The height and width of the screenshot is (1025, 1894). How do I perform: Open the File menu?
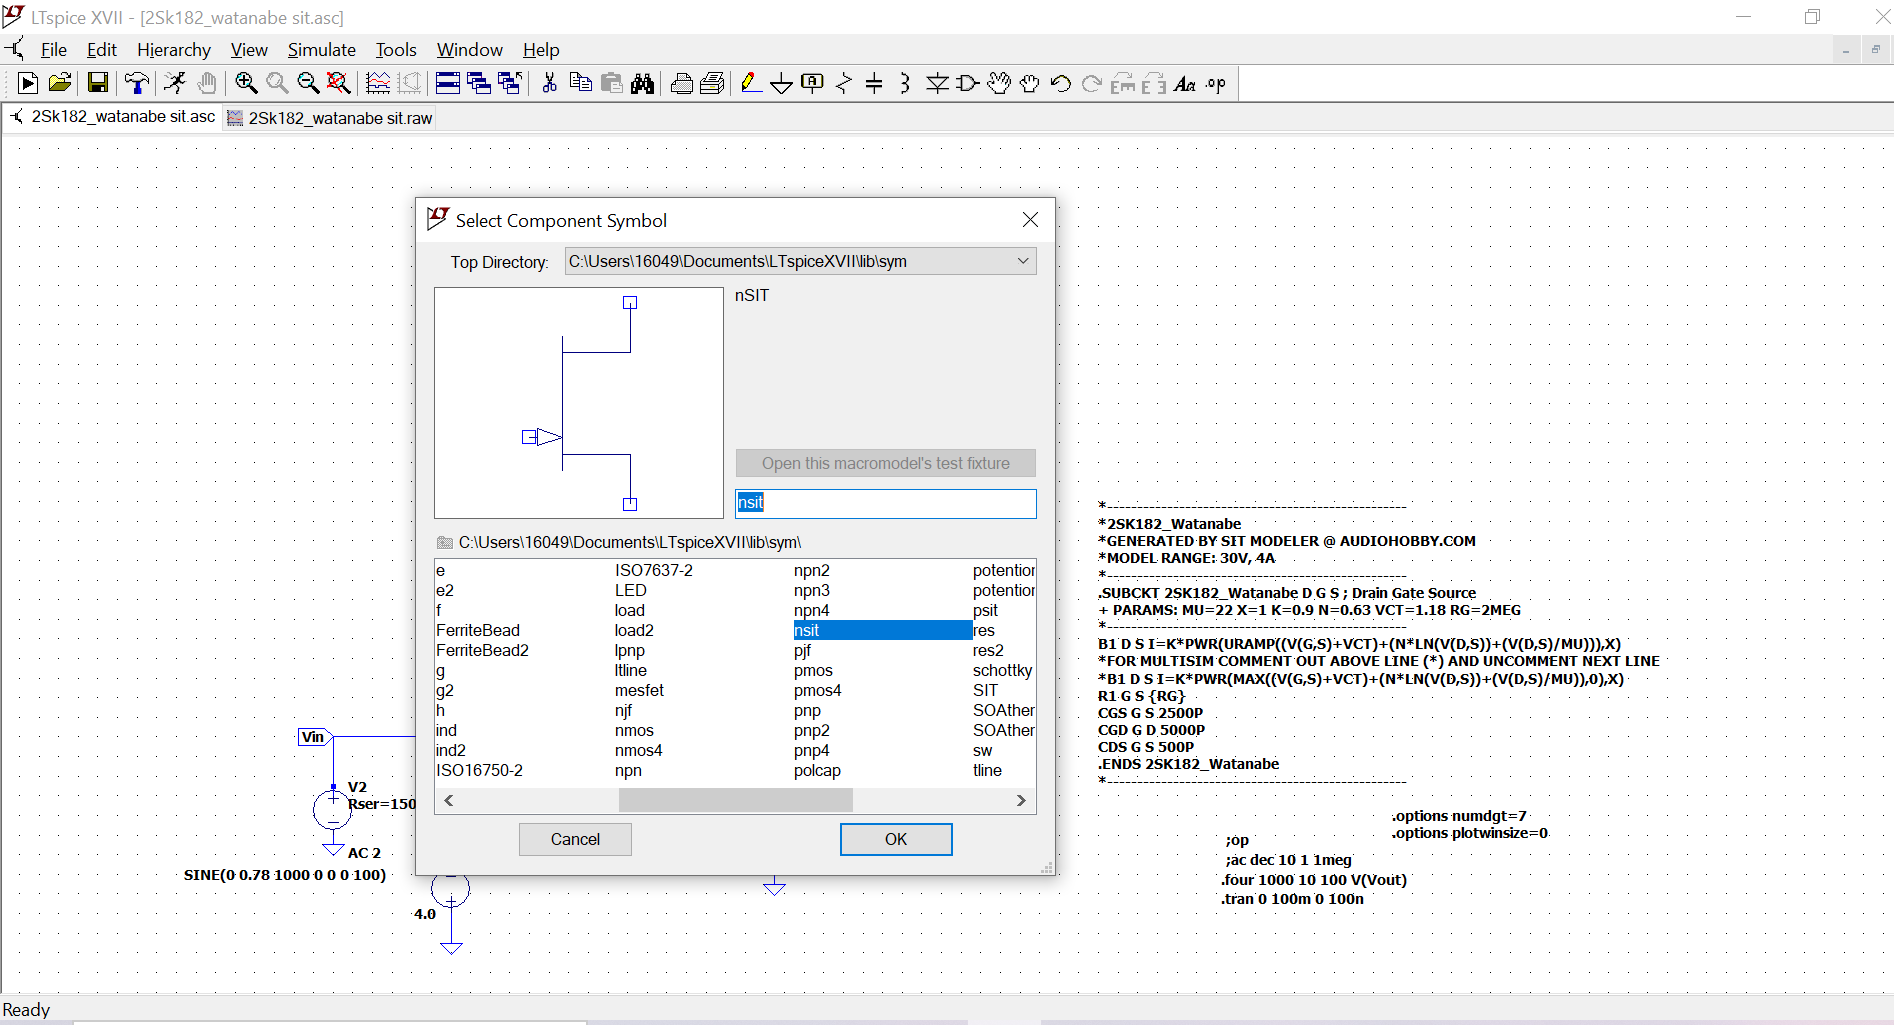point(54,50)
